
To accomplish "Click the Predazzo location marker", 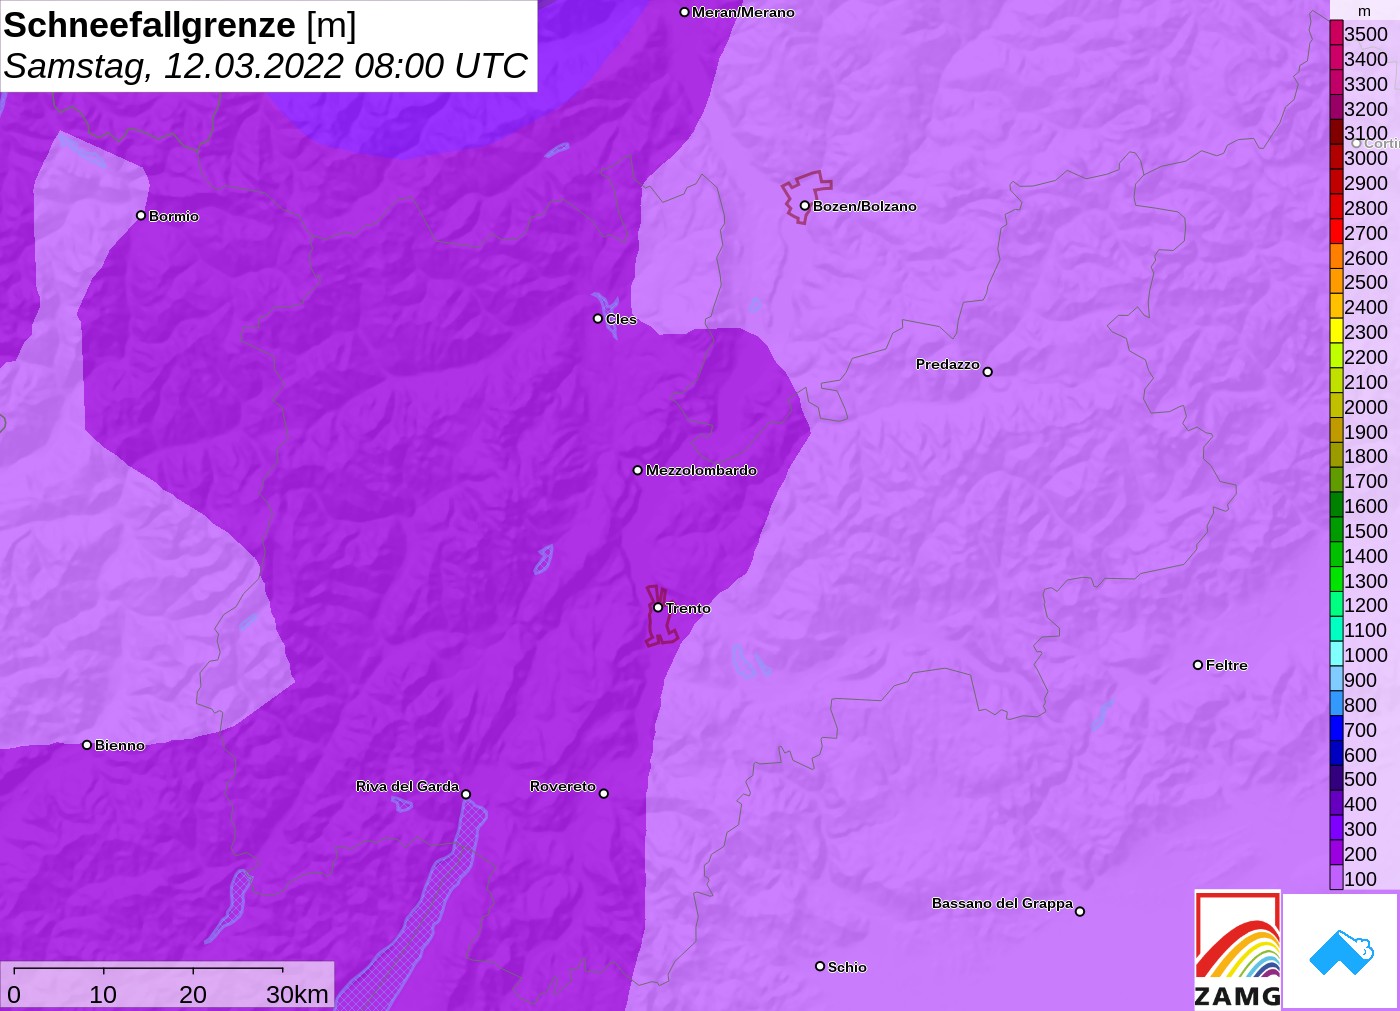I will (x=988, y=372).
